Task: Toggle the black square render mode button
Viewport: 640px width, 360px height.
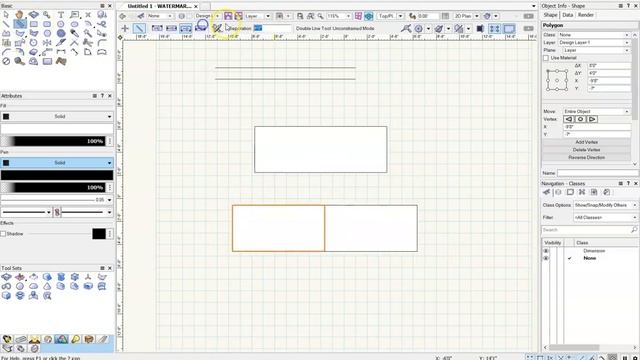Action: tap(480, 29)
